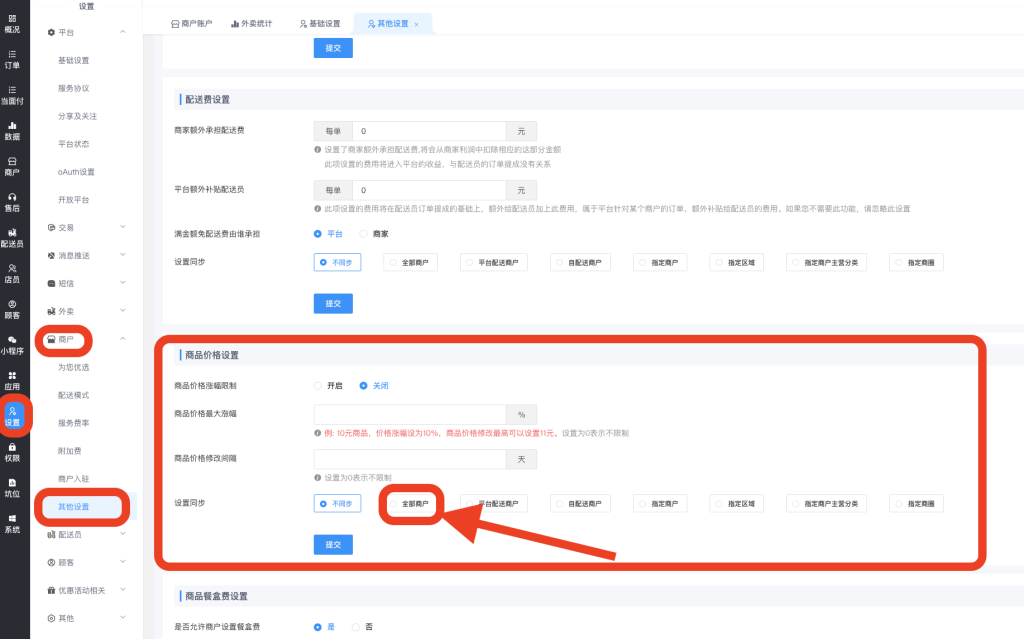This screenshot has height=639, width=1024.
Task: Close the 其他设置 tab
Action: [416, 23]
